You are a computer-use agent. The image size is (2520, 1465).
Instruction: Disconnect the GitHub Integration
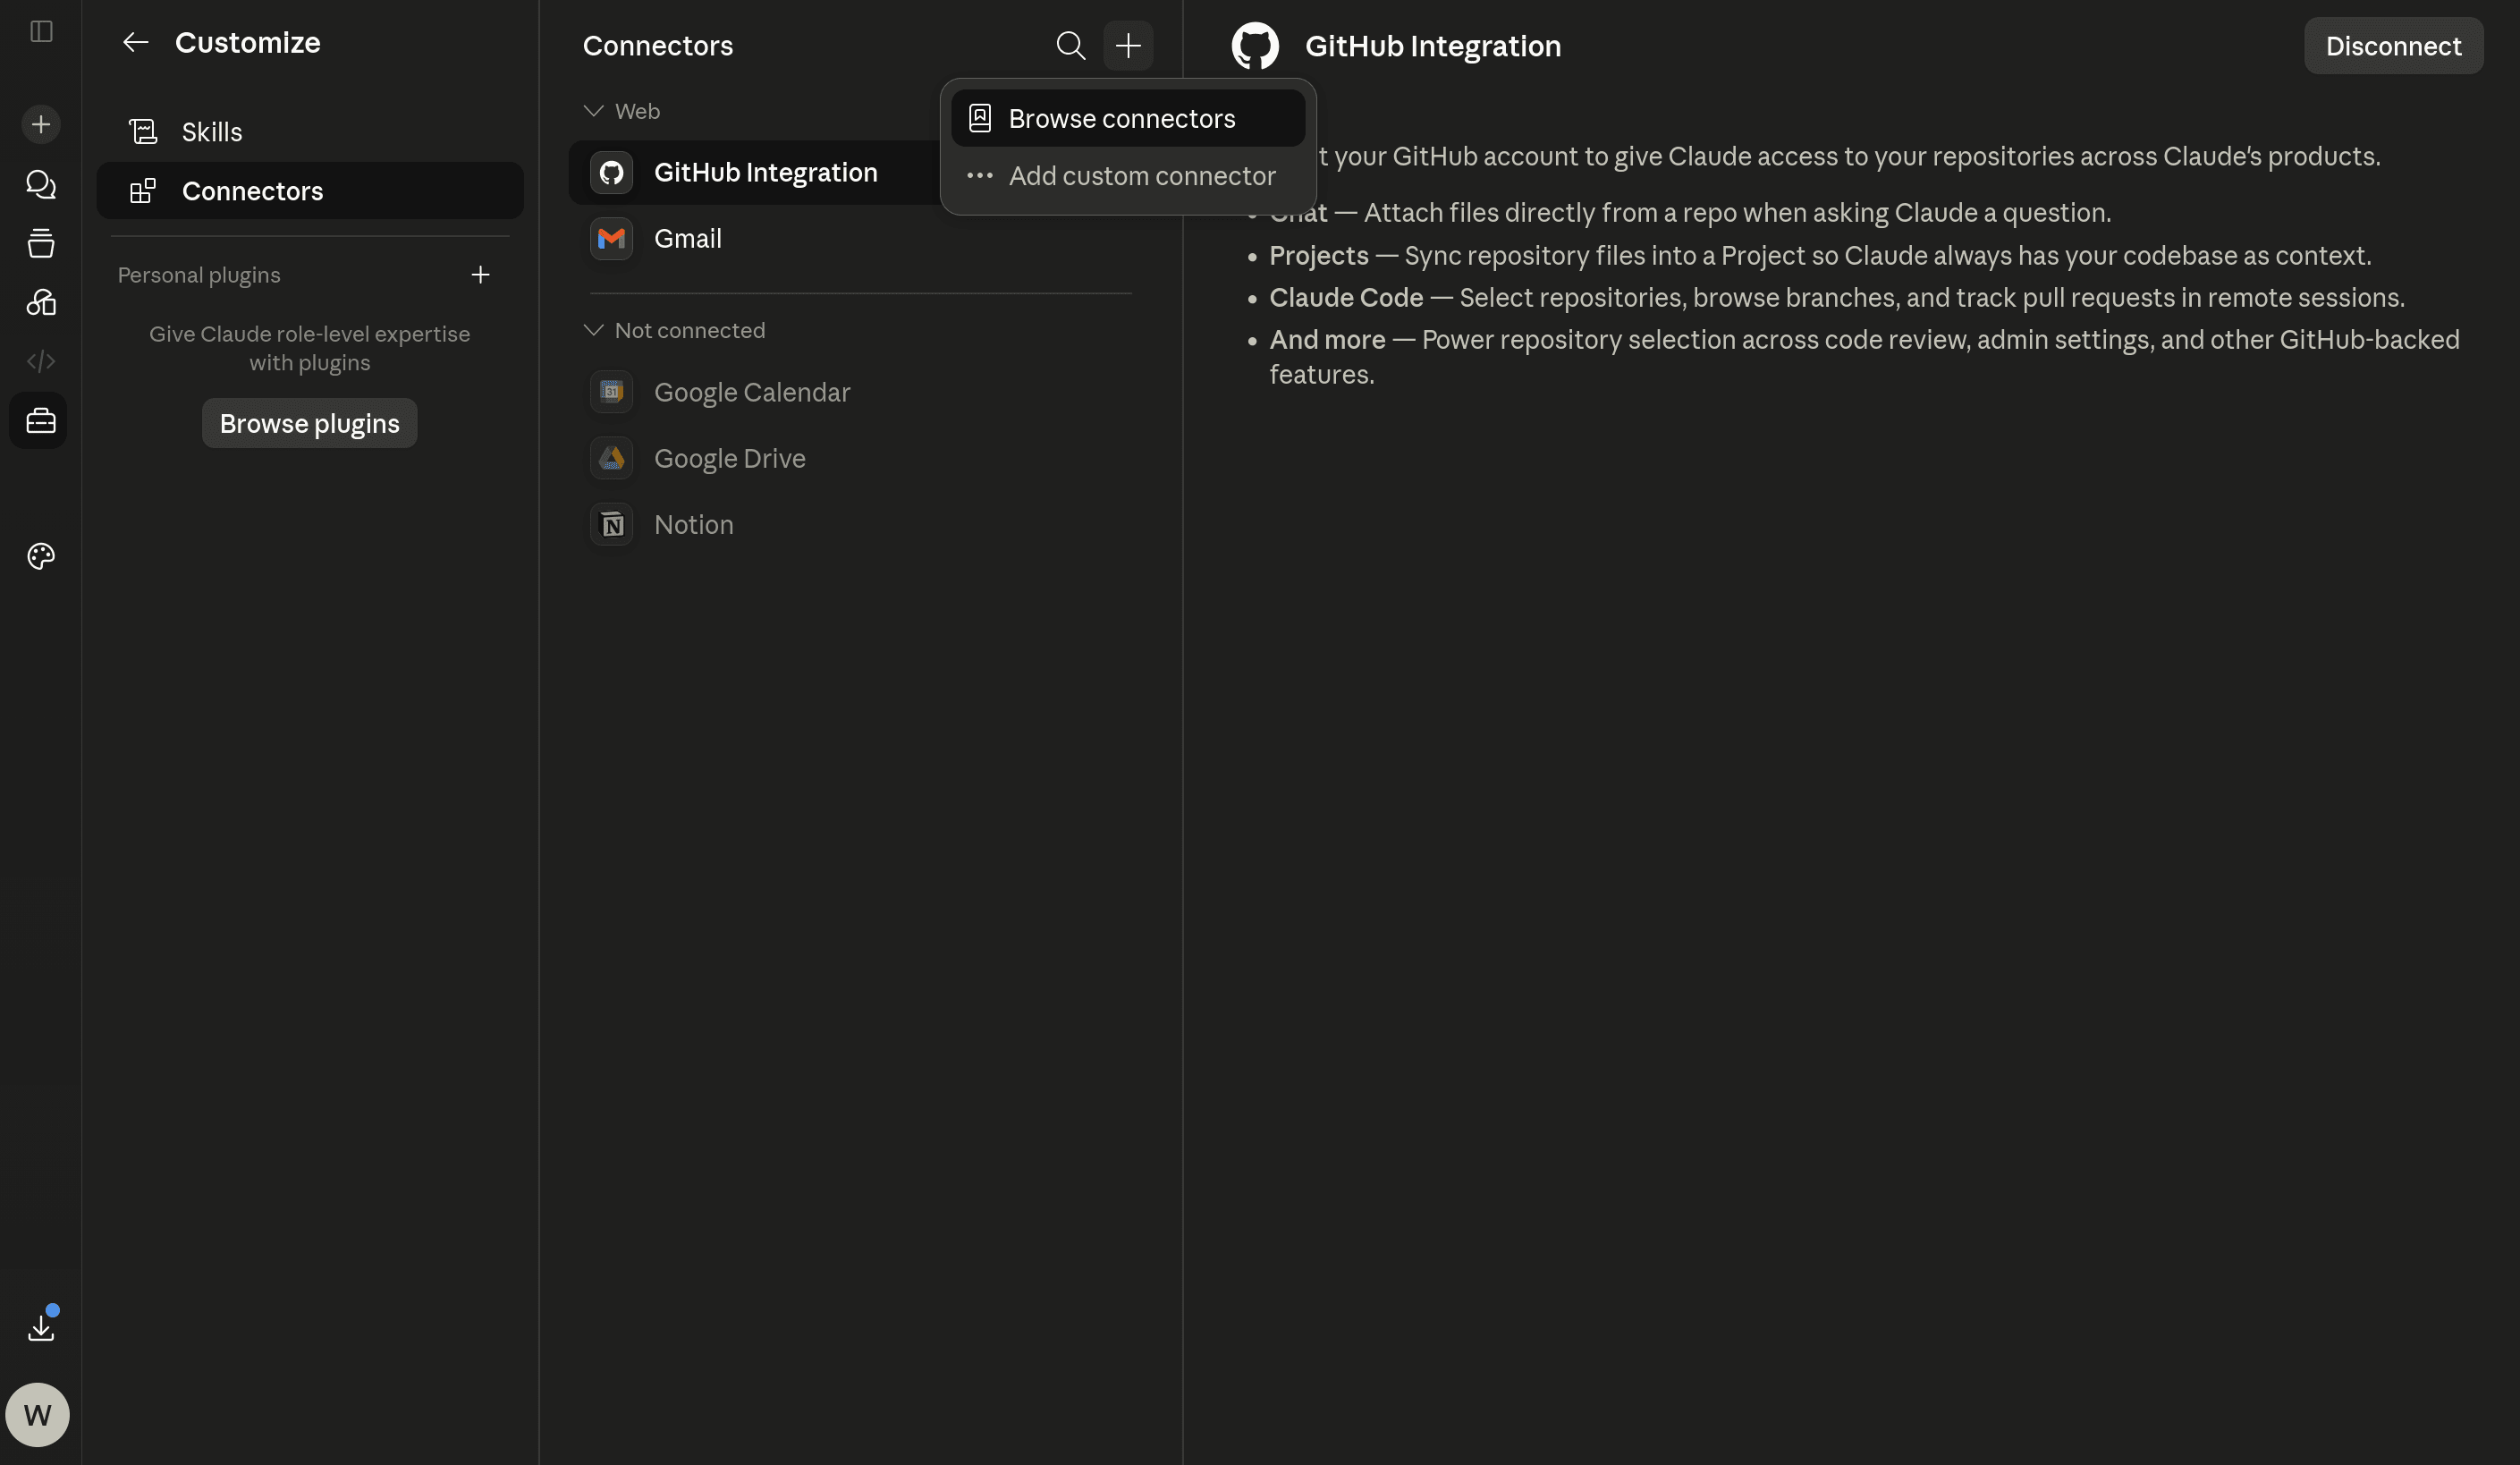tap(2393, 46)
